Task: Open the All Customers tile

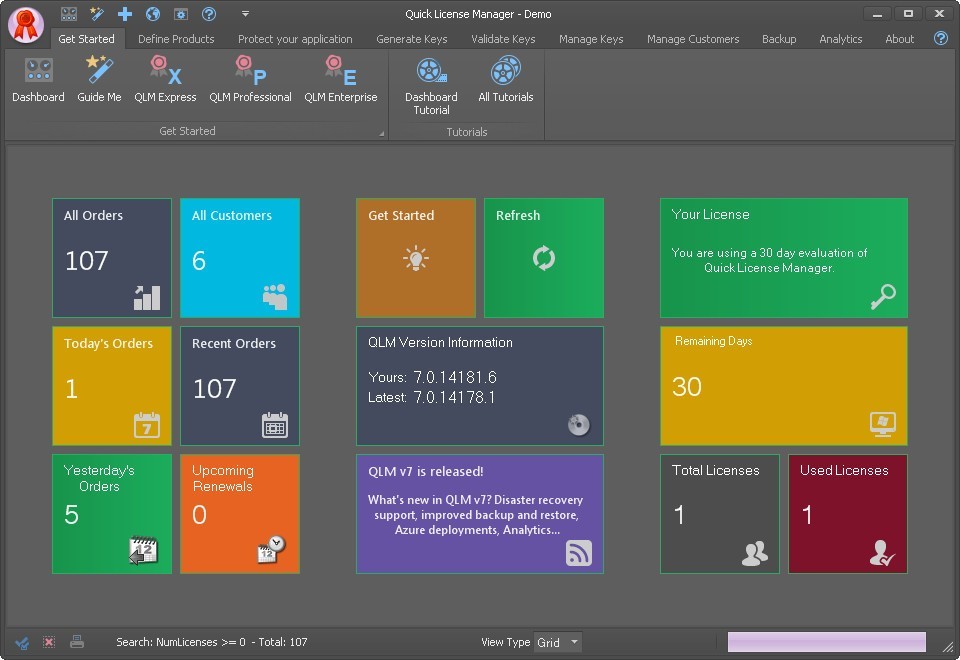Action: [240, 258]
